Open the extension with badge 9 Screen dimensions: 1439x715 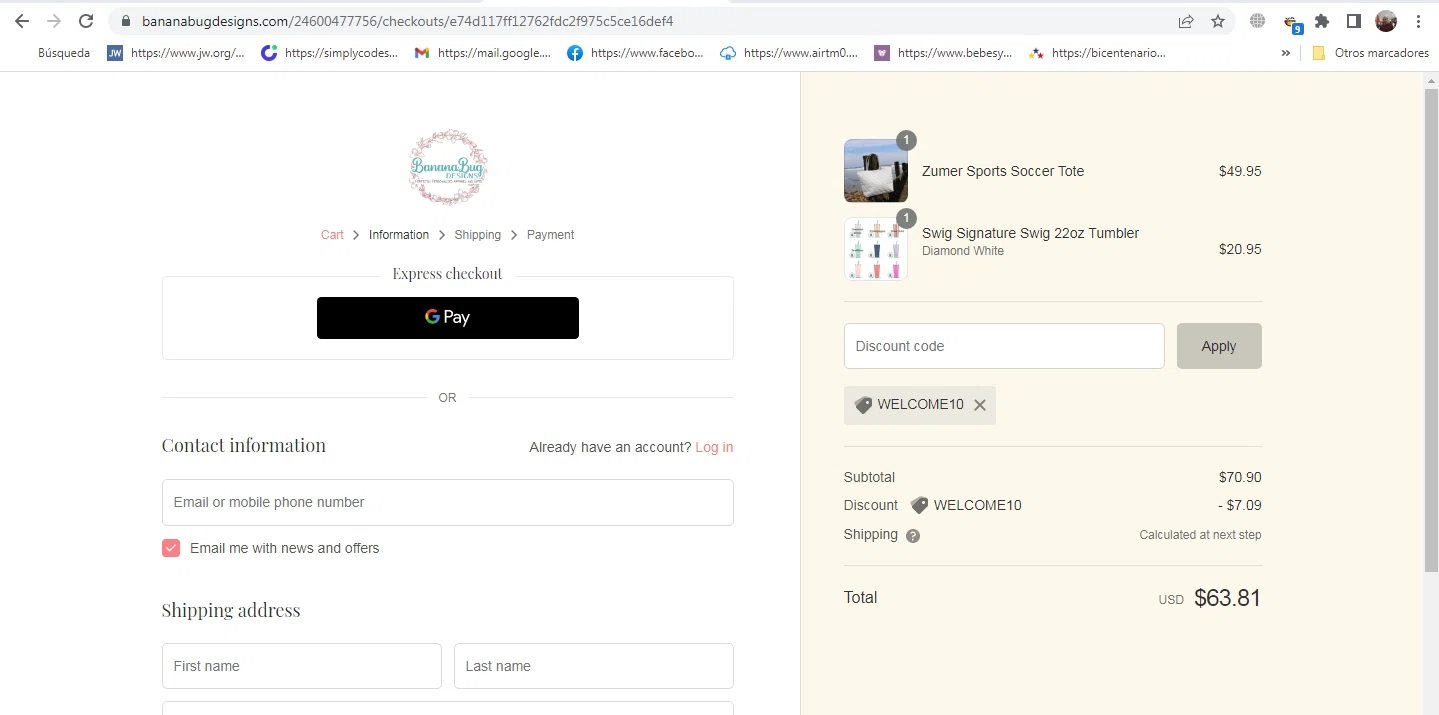tap(1292, 23)
